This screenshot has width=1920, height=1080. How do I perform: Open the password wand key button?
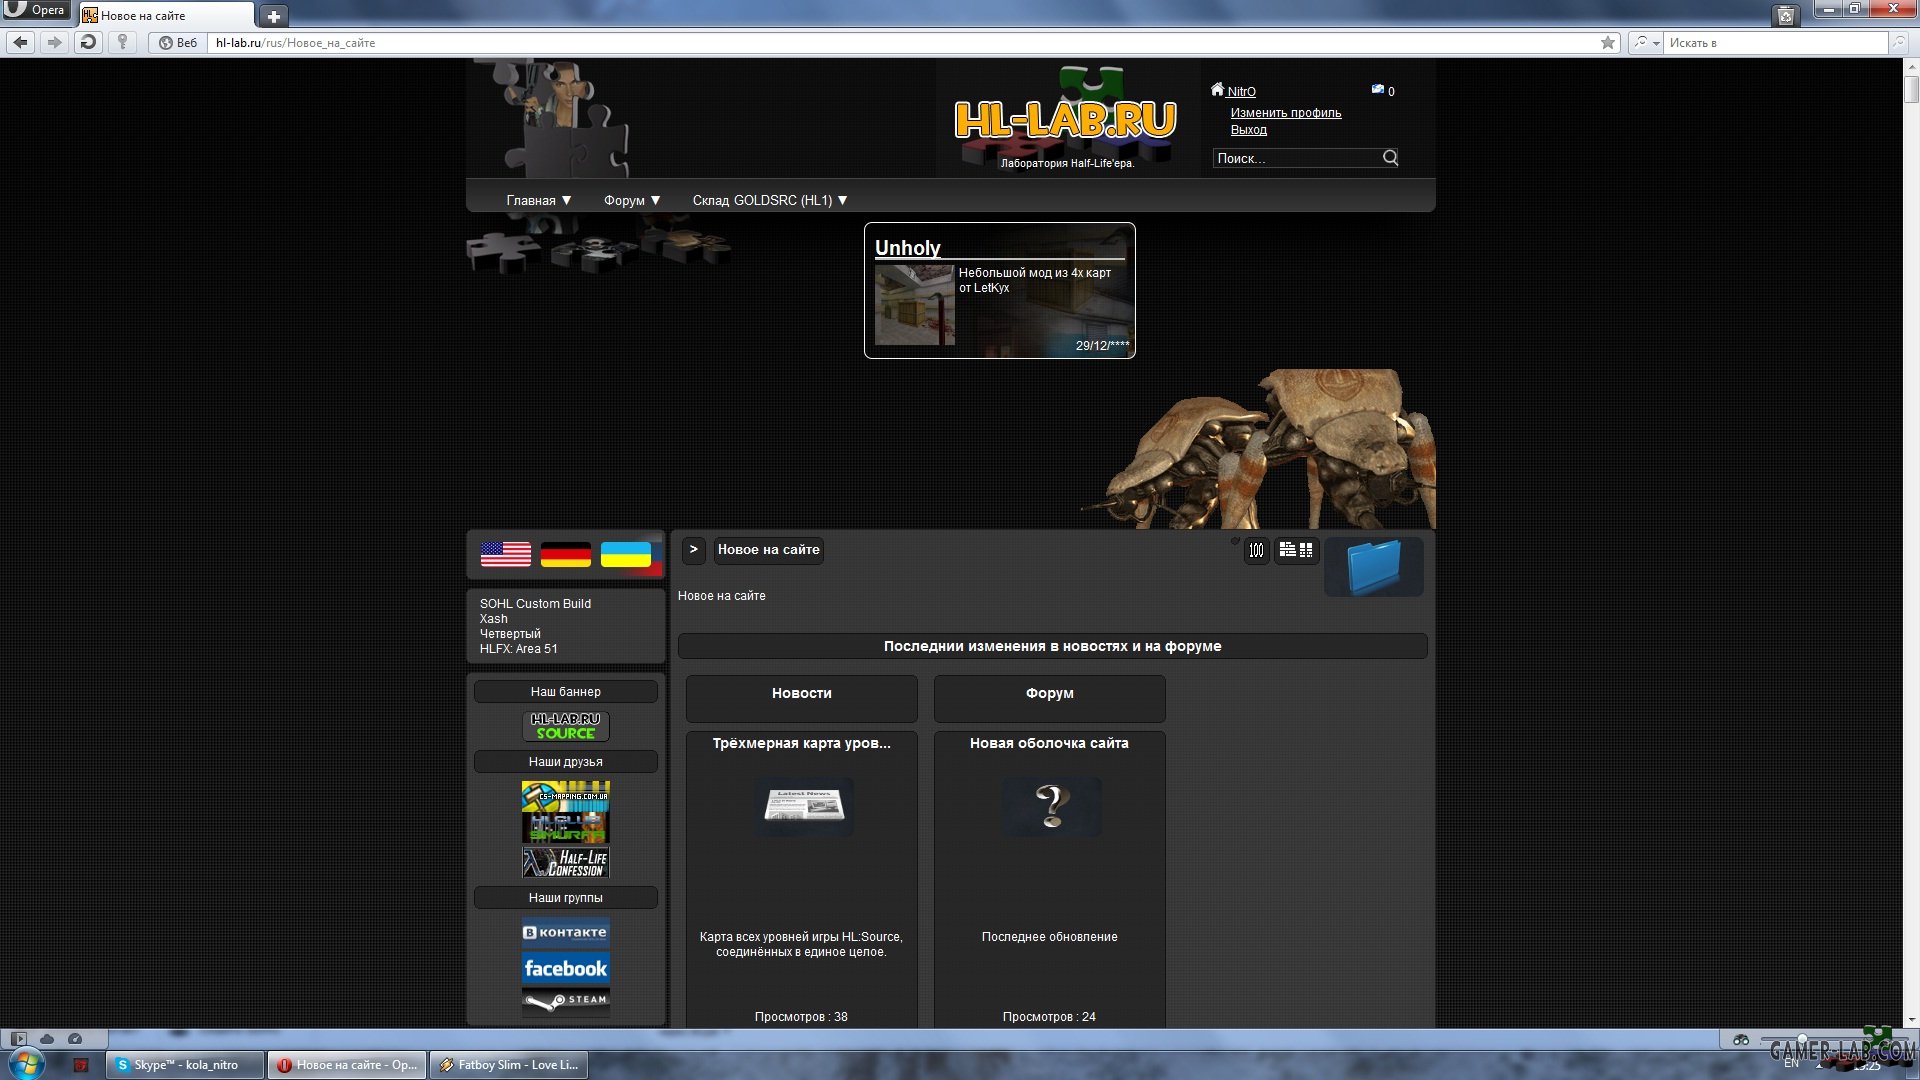[x=123, y=42]
